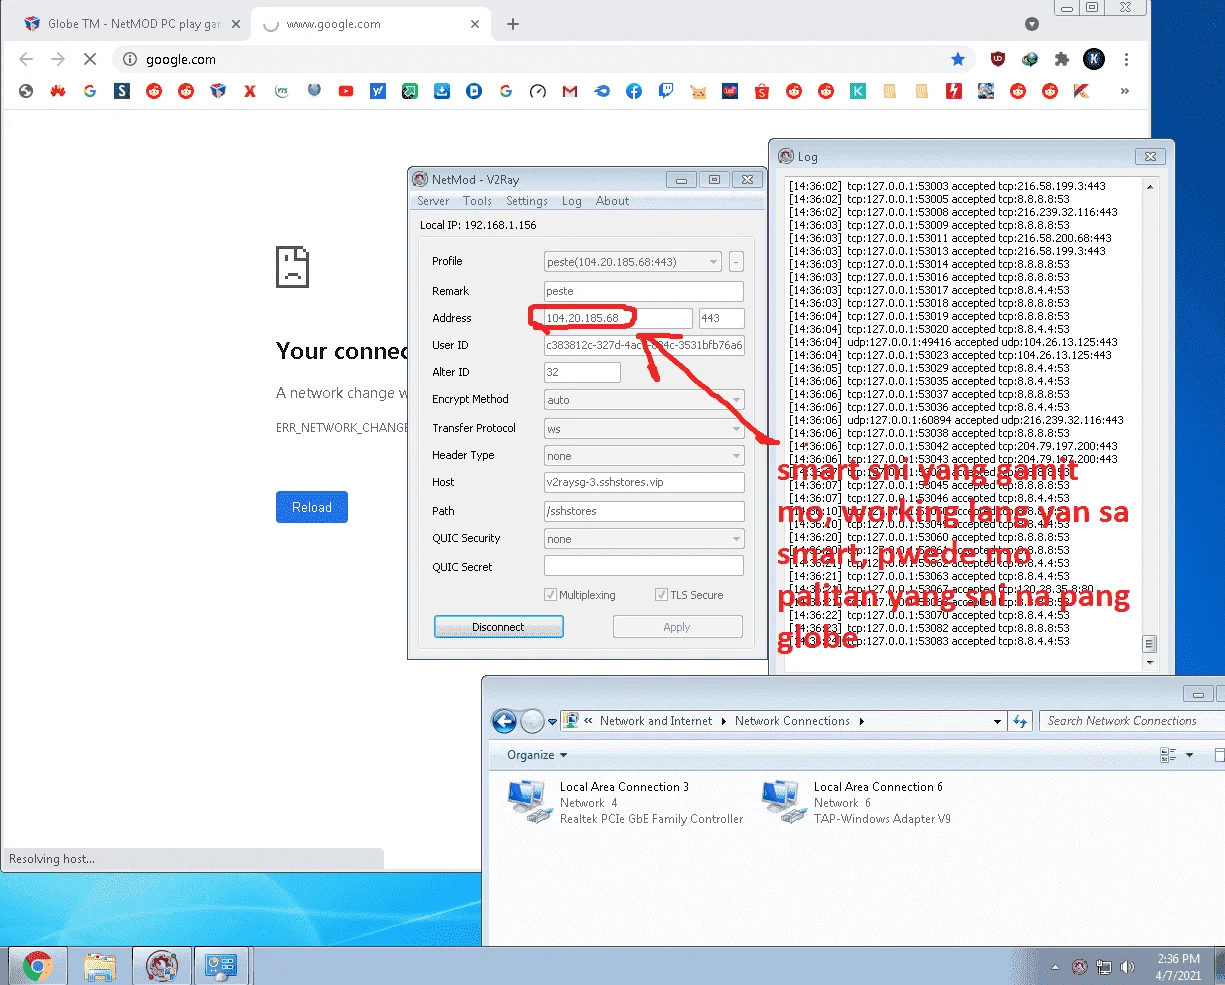Image resolution: width=1225 pixels, height=985 pixels.
Task: Go back in Chrome
Action: point(26,59)
